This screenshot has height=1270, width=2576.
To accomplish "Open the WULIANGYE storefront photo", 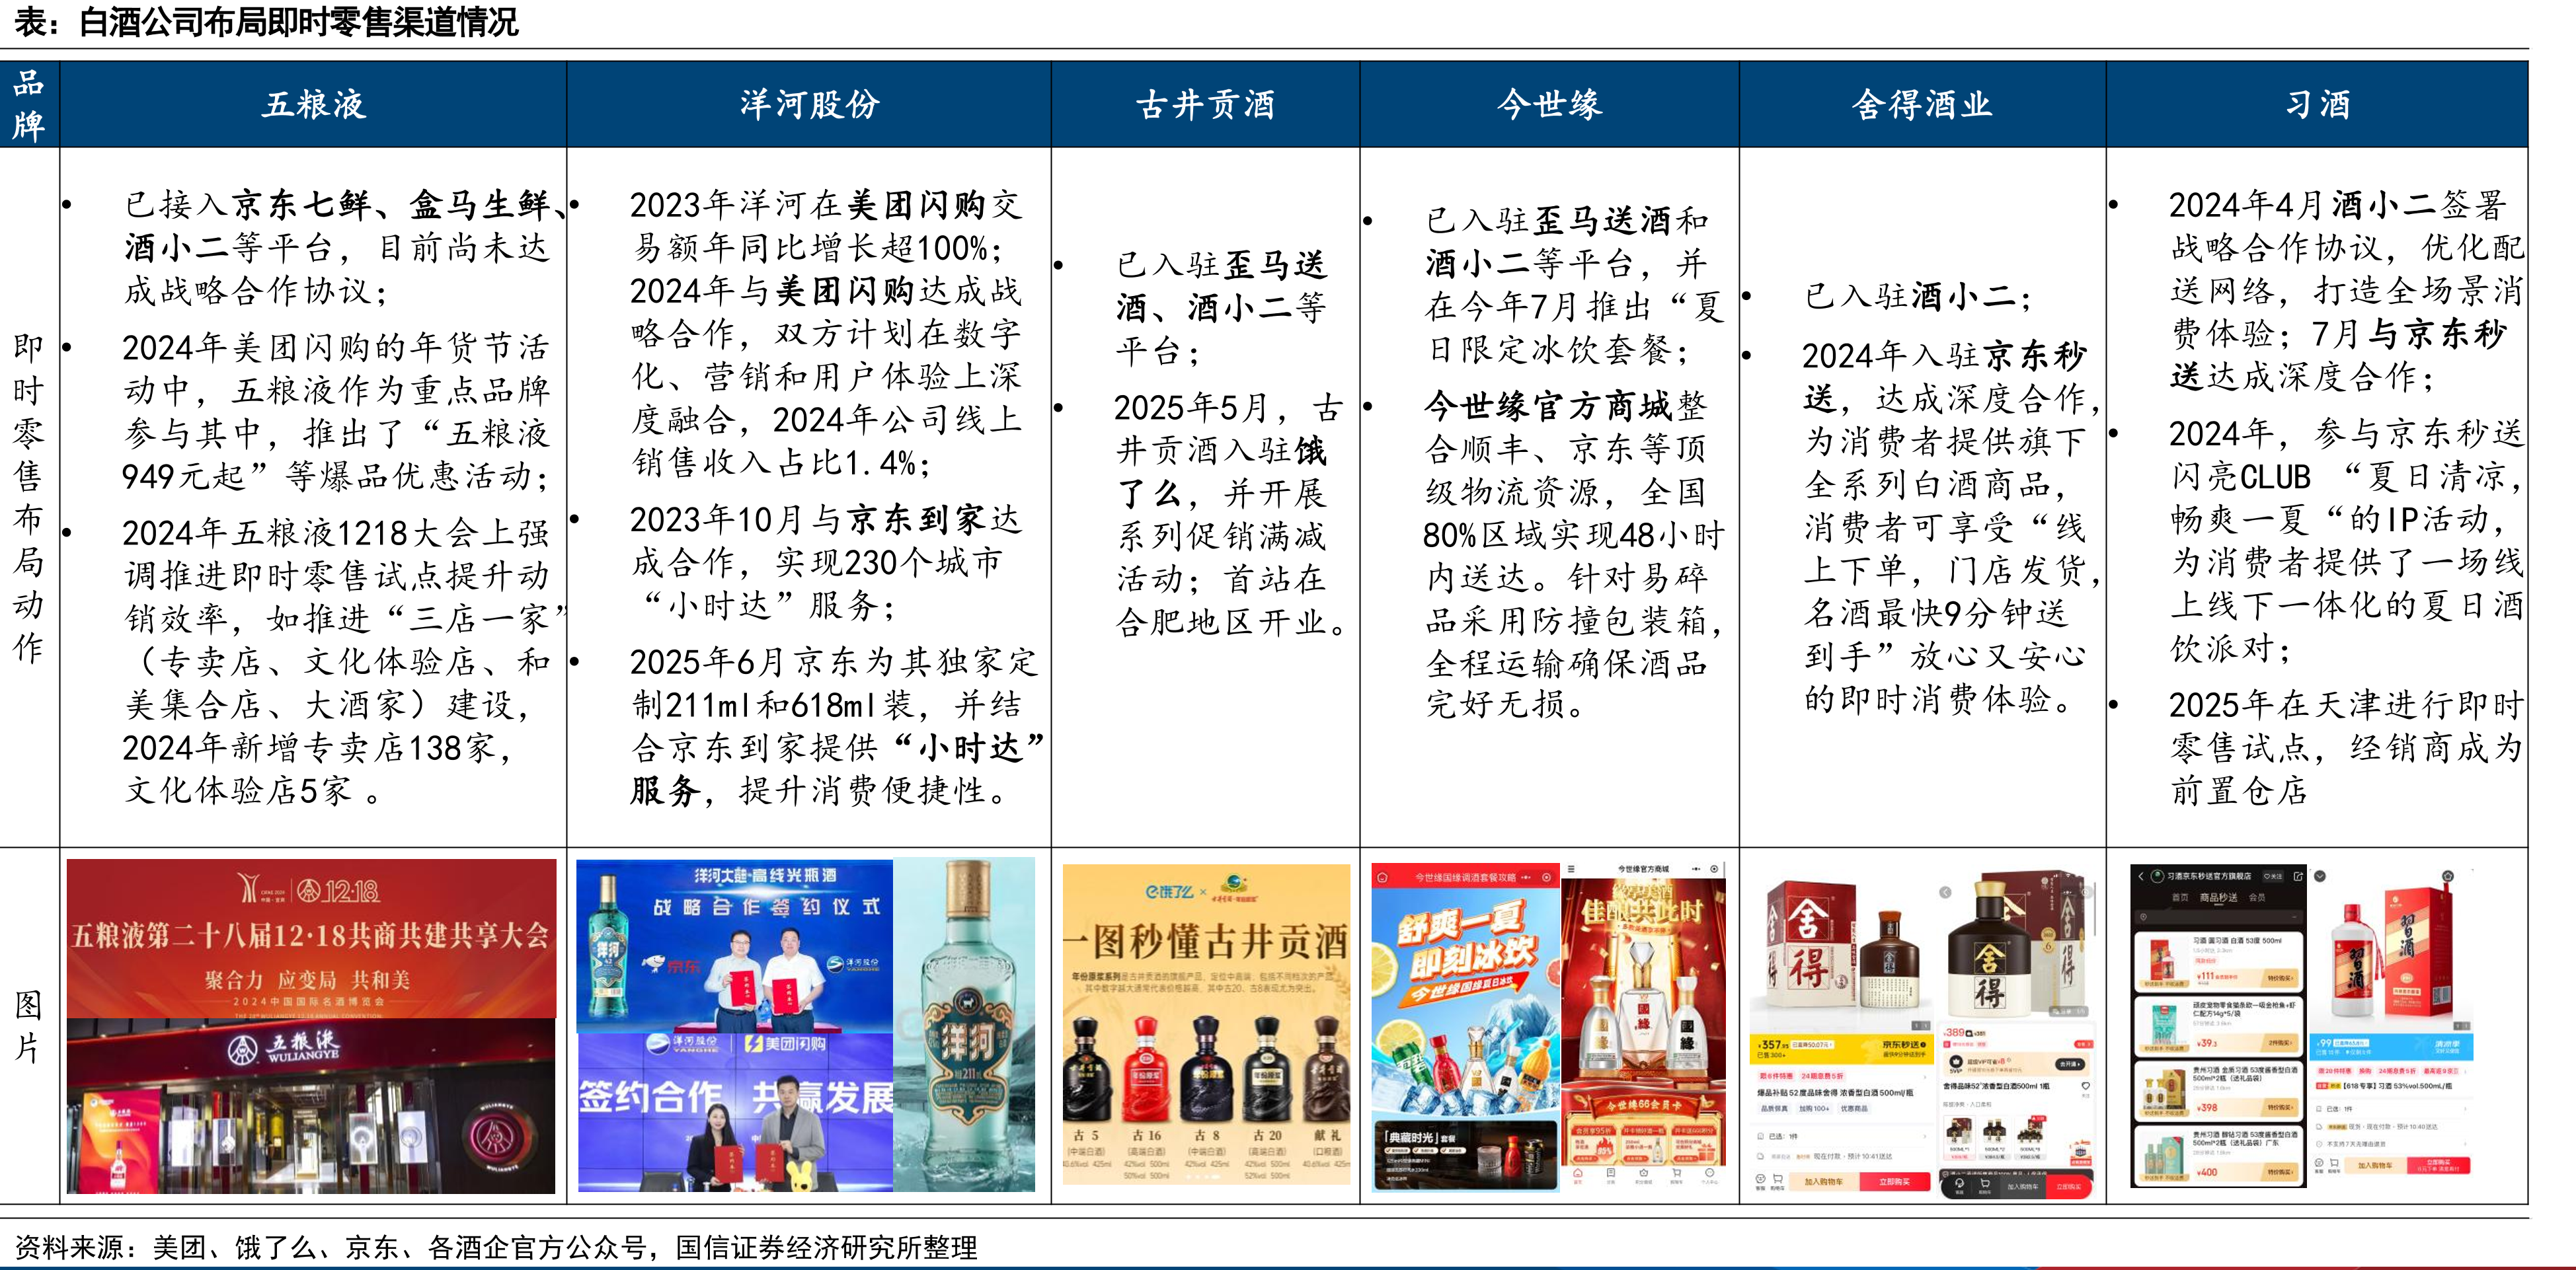I will 311,1106.
